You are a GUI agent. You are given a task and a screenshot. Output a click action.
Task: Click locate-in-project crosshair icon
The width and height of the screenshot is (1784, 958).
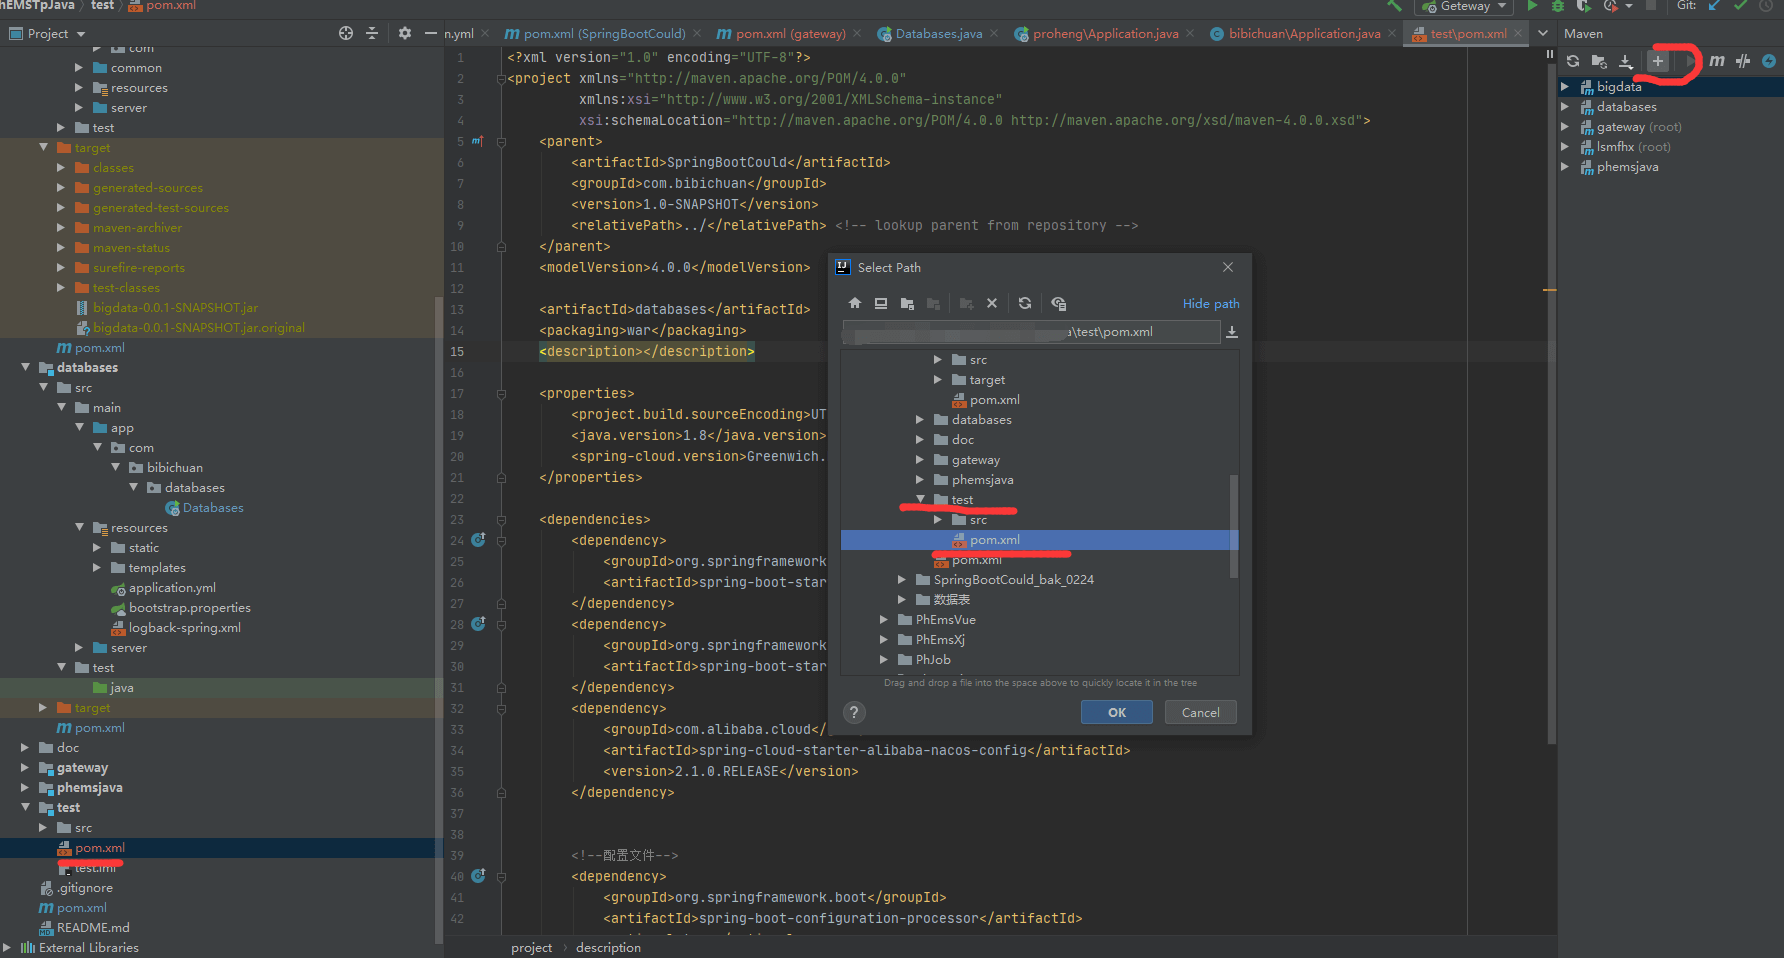pyautogui.click(x=346, y=33)
